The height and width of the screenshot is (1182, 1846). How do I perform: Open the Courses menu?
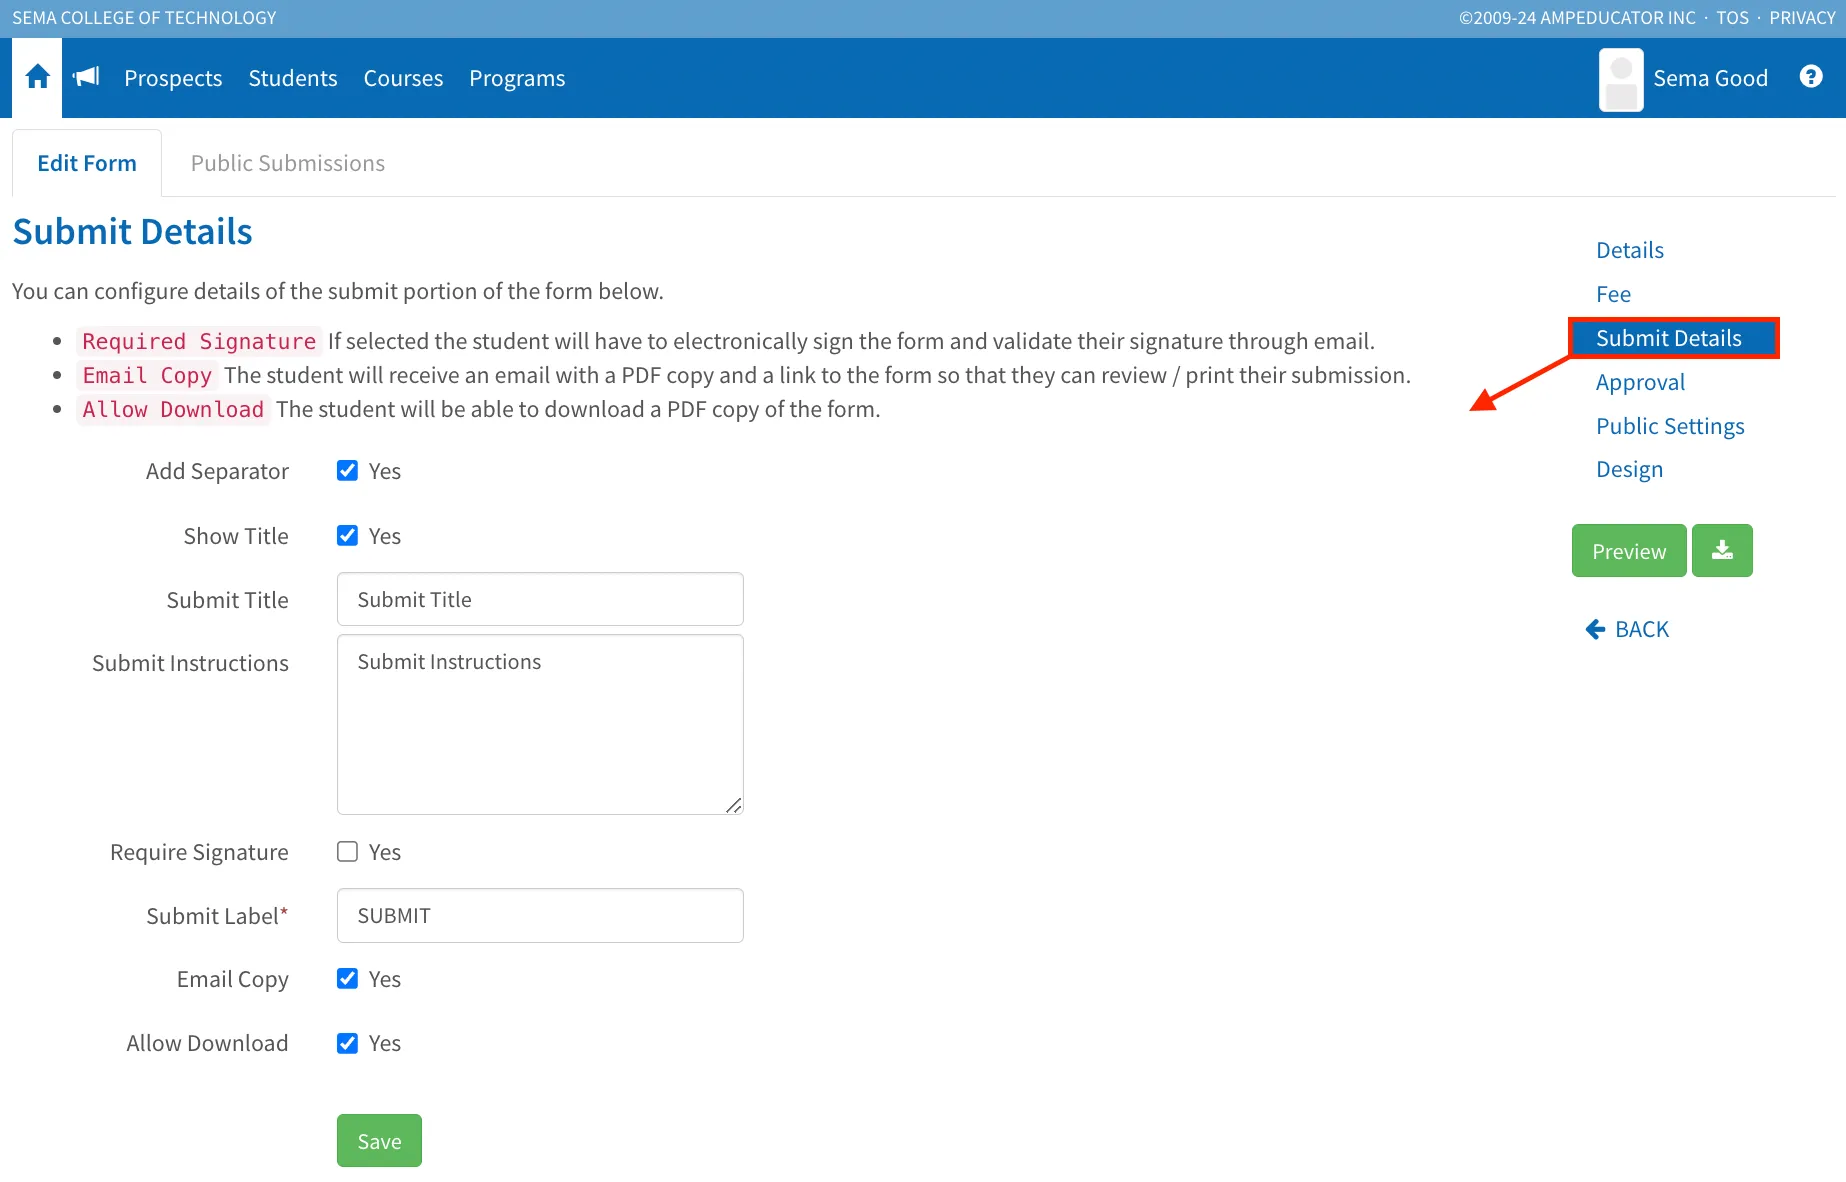(403, 78)
